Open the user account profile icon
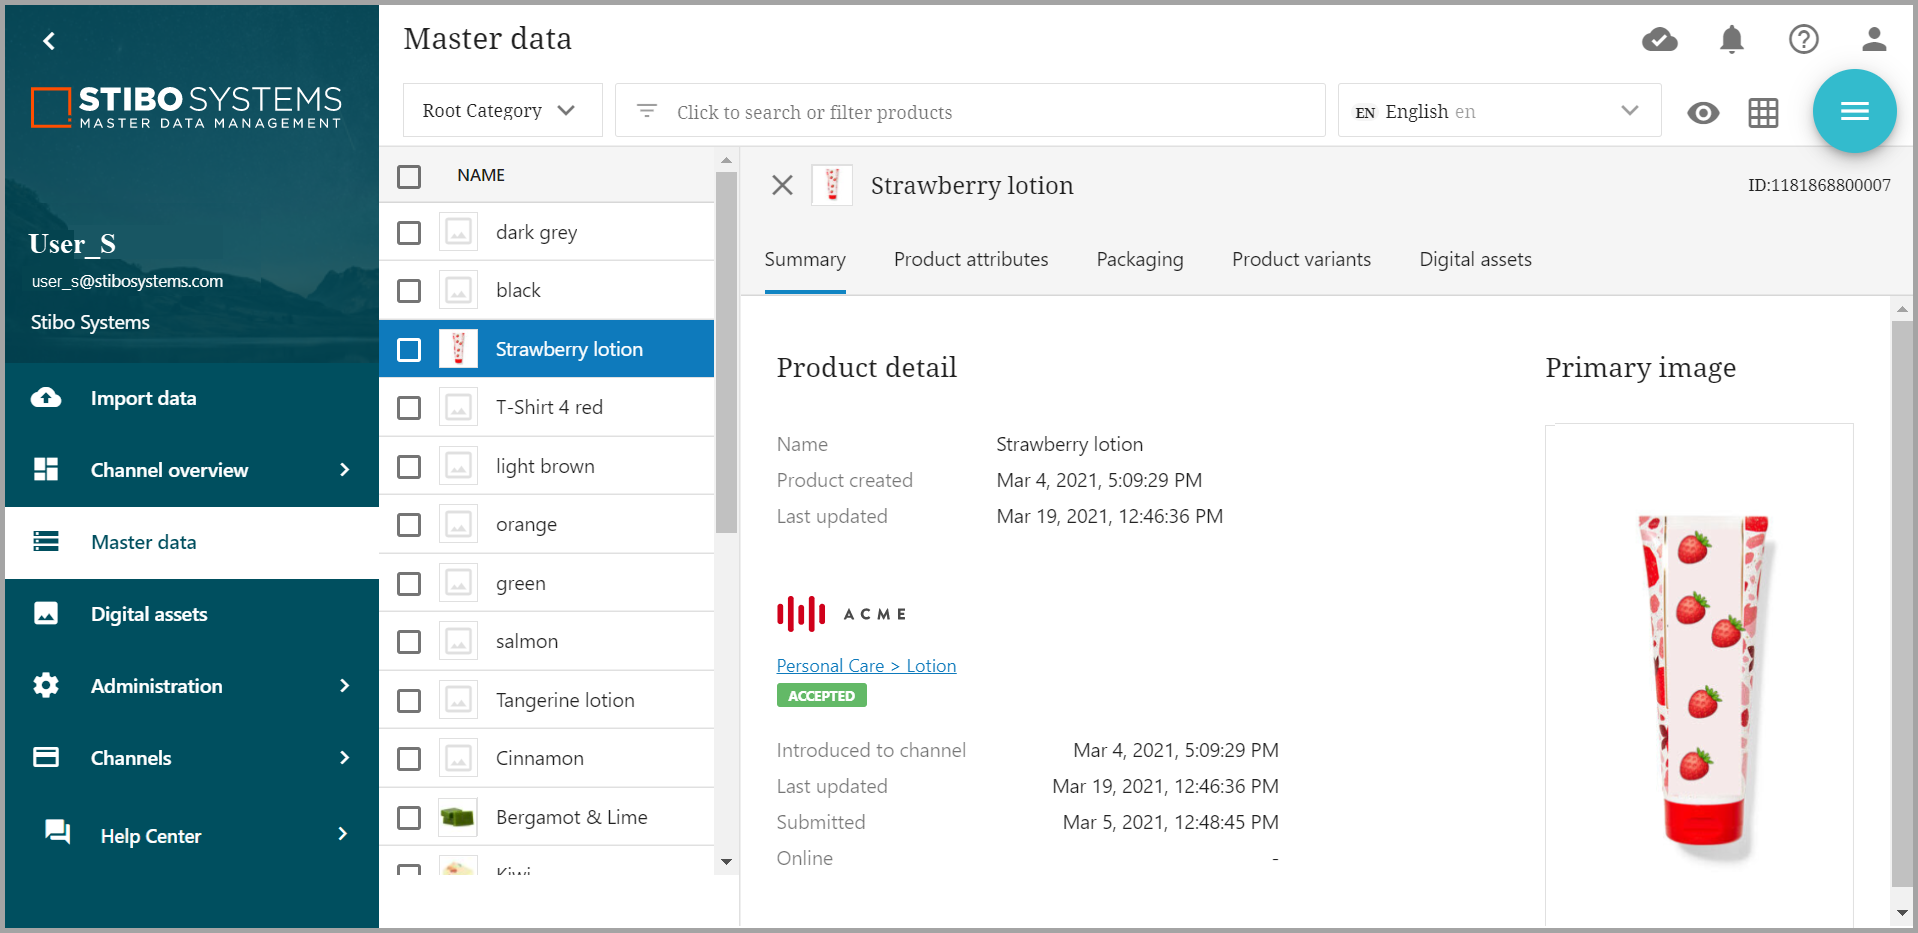This screenshot has width=1918, height=933. click(x=1873, y=40)
